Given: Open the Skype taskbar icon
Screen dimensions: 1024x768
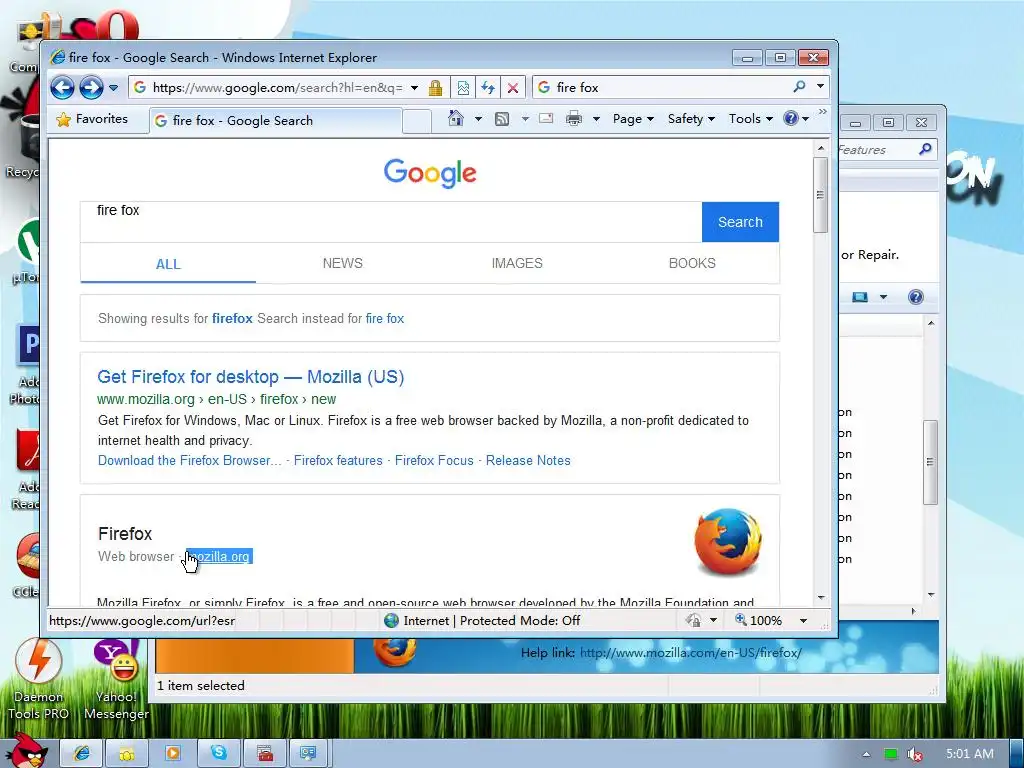Looking at the screenshot, I should 219,754.
